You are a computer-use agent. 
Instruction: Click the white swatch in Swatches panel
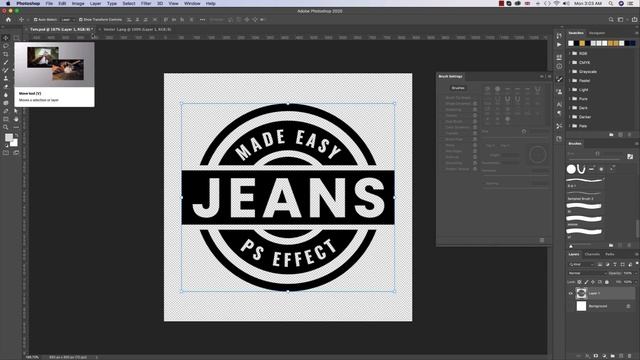(571, 43)
